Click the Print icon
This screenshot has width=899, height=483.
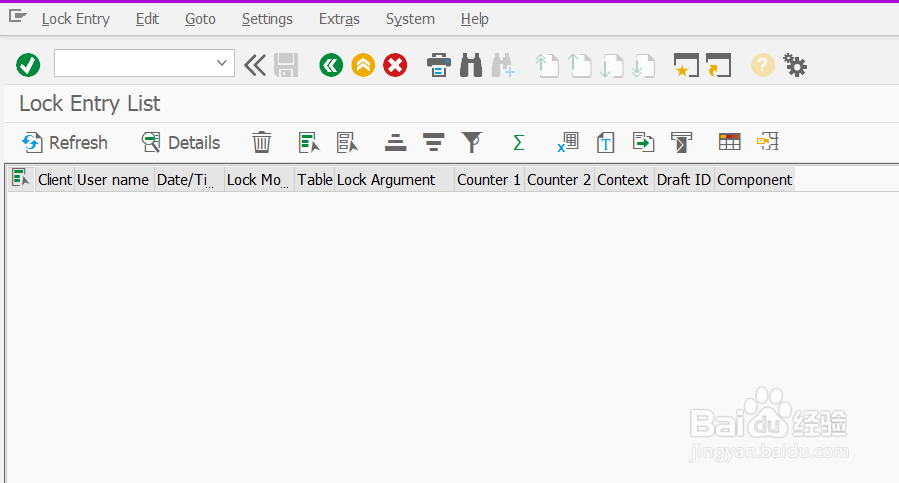tap(439, 65)
